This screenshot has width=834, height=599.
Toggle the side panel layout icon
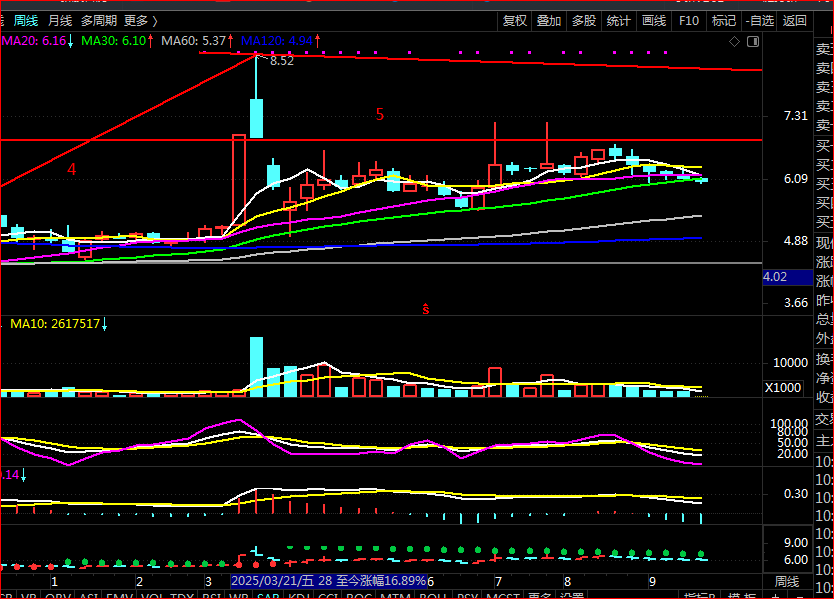click(x=753, y=41)
